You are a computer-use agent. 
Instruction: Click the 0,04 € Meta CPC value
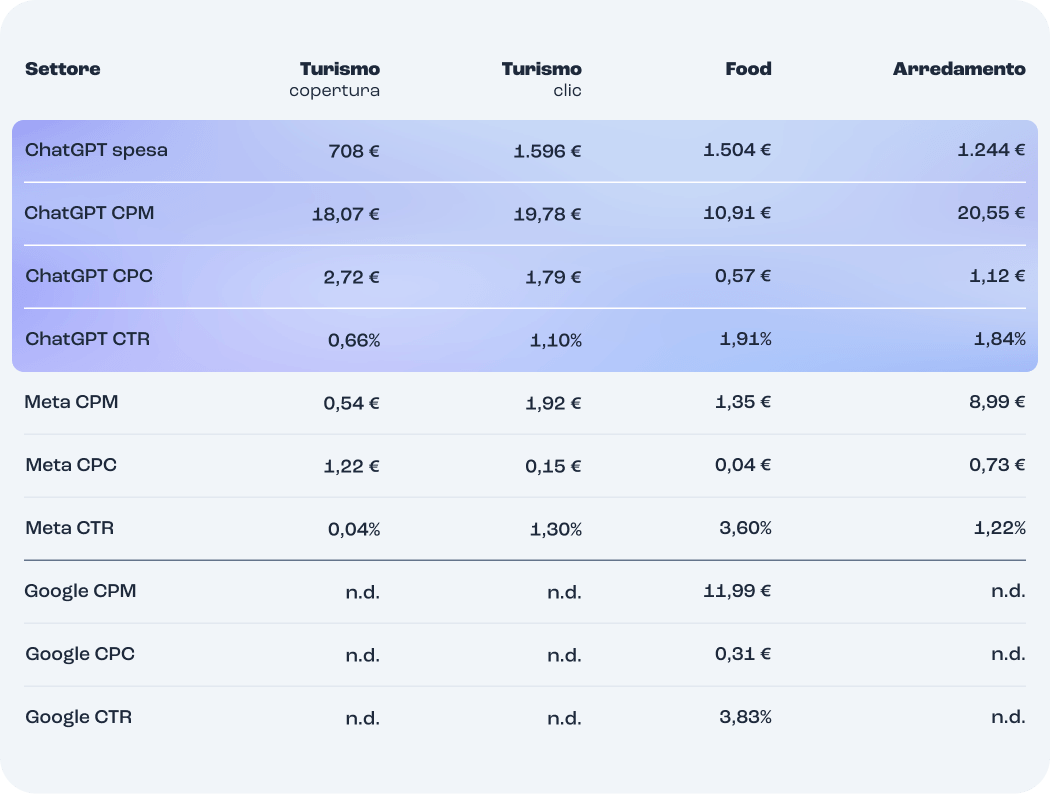point(743,465)
